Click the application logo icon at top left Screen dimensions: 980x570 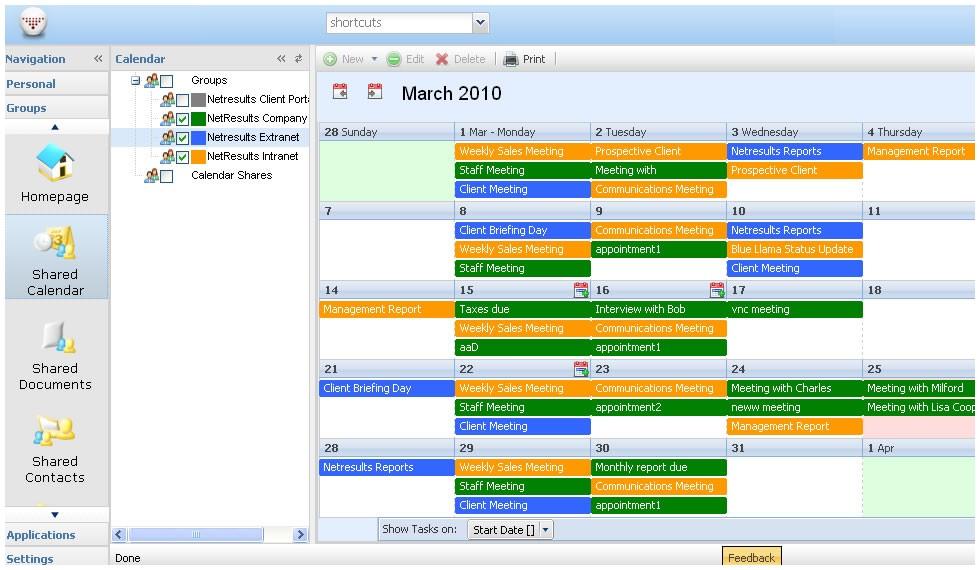pos(33,23)
